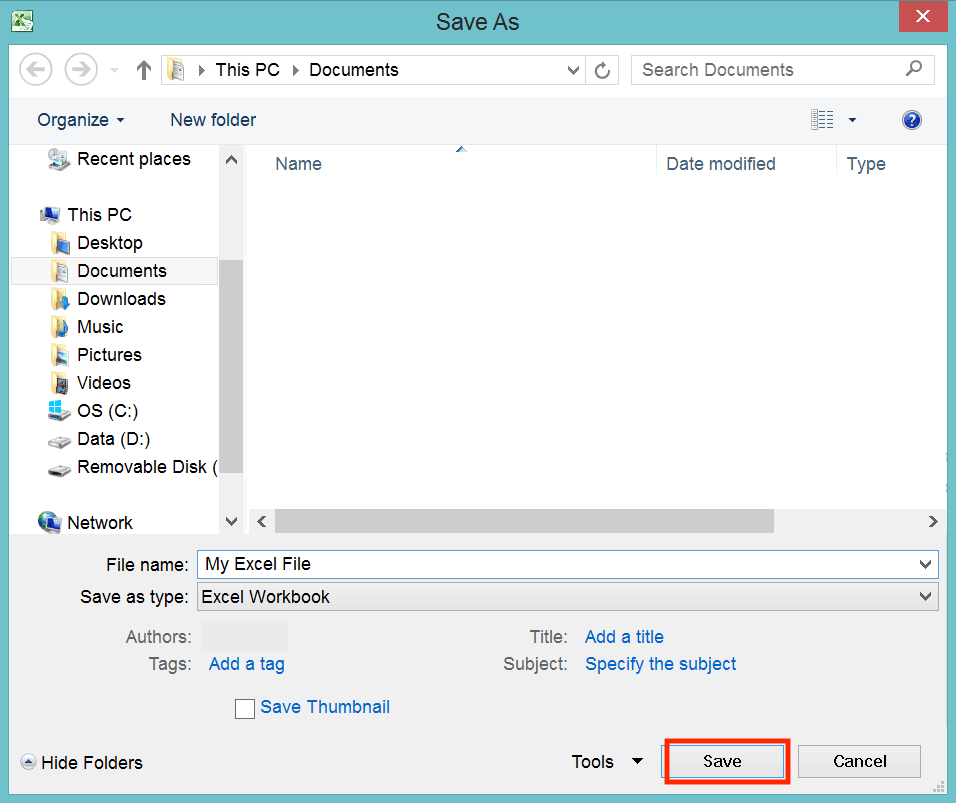Click the Save button
The width and height of the screenshot is (956, 803).
[x=722, y=761]
